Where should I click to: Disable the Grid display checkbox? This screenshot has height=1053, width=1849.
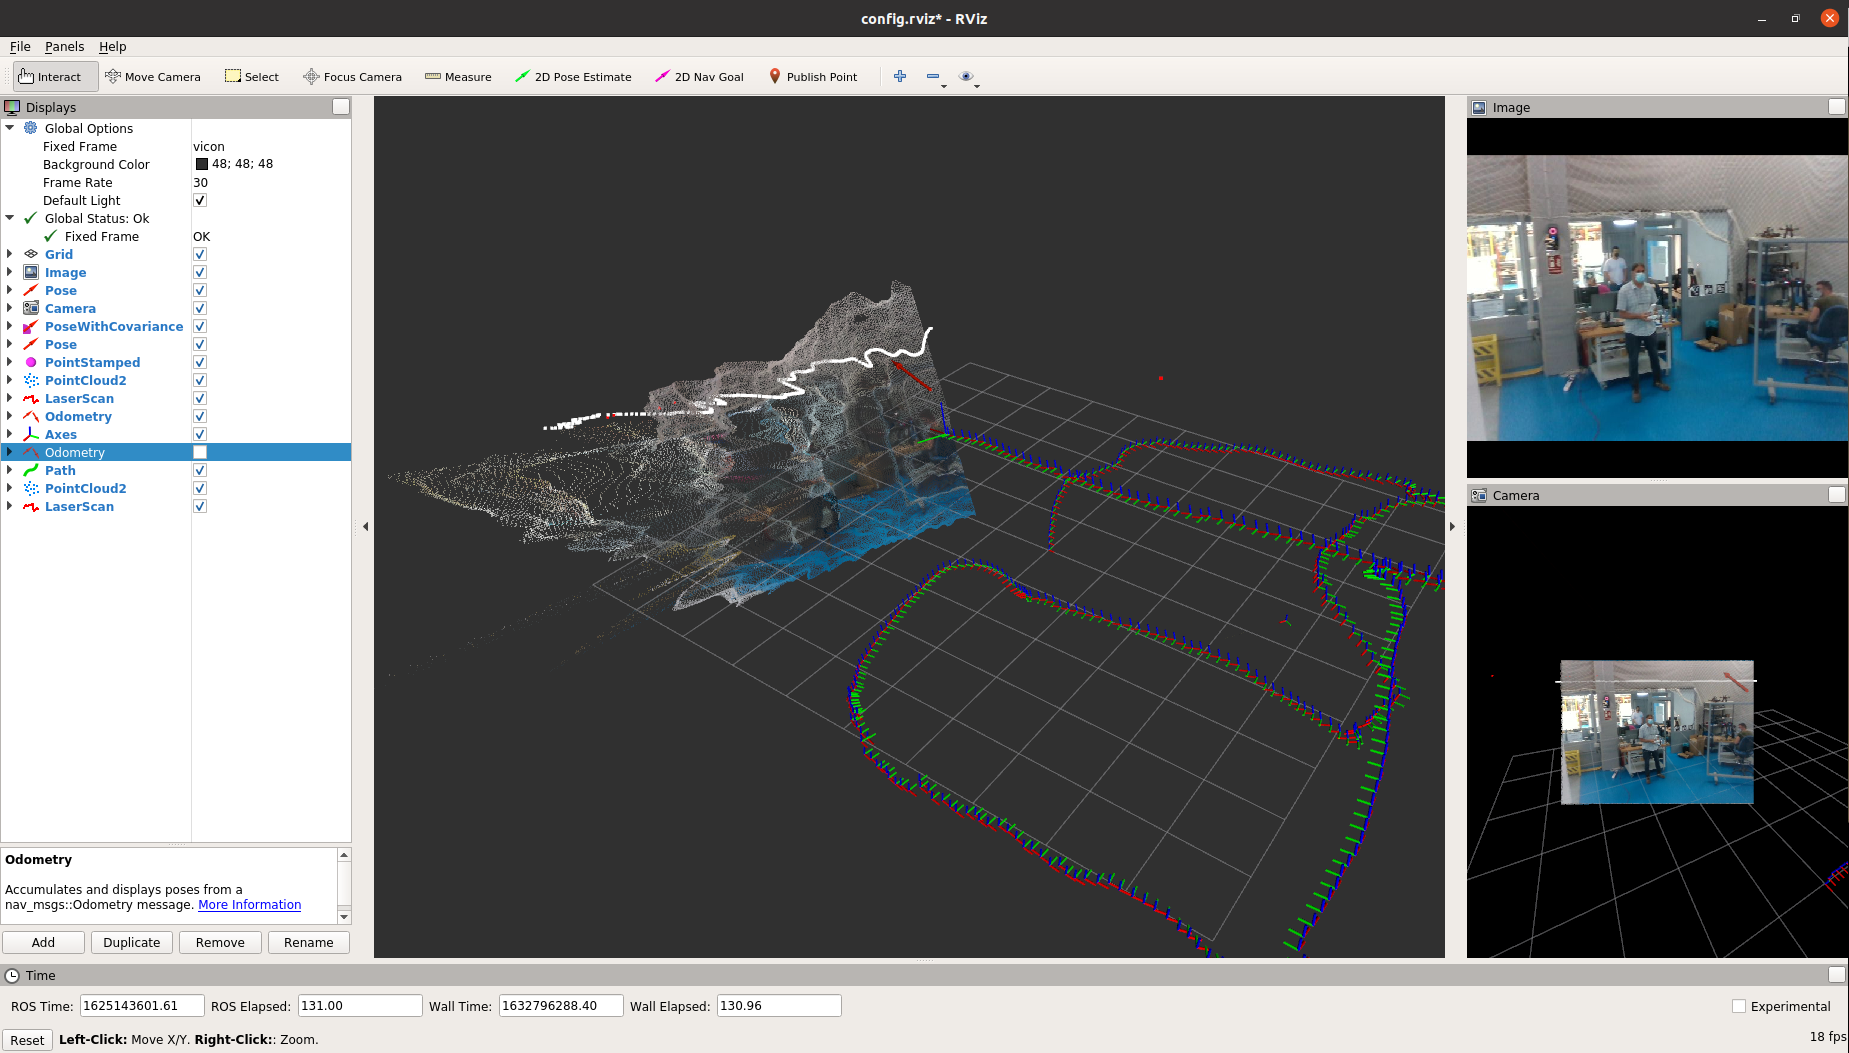click(x=200, y=254)
